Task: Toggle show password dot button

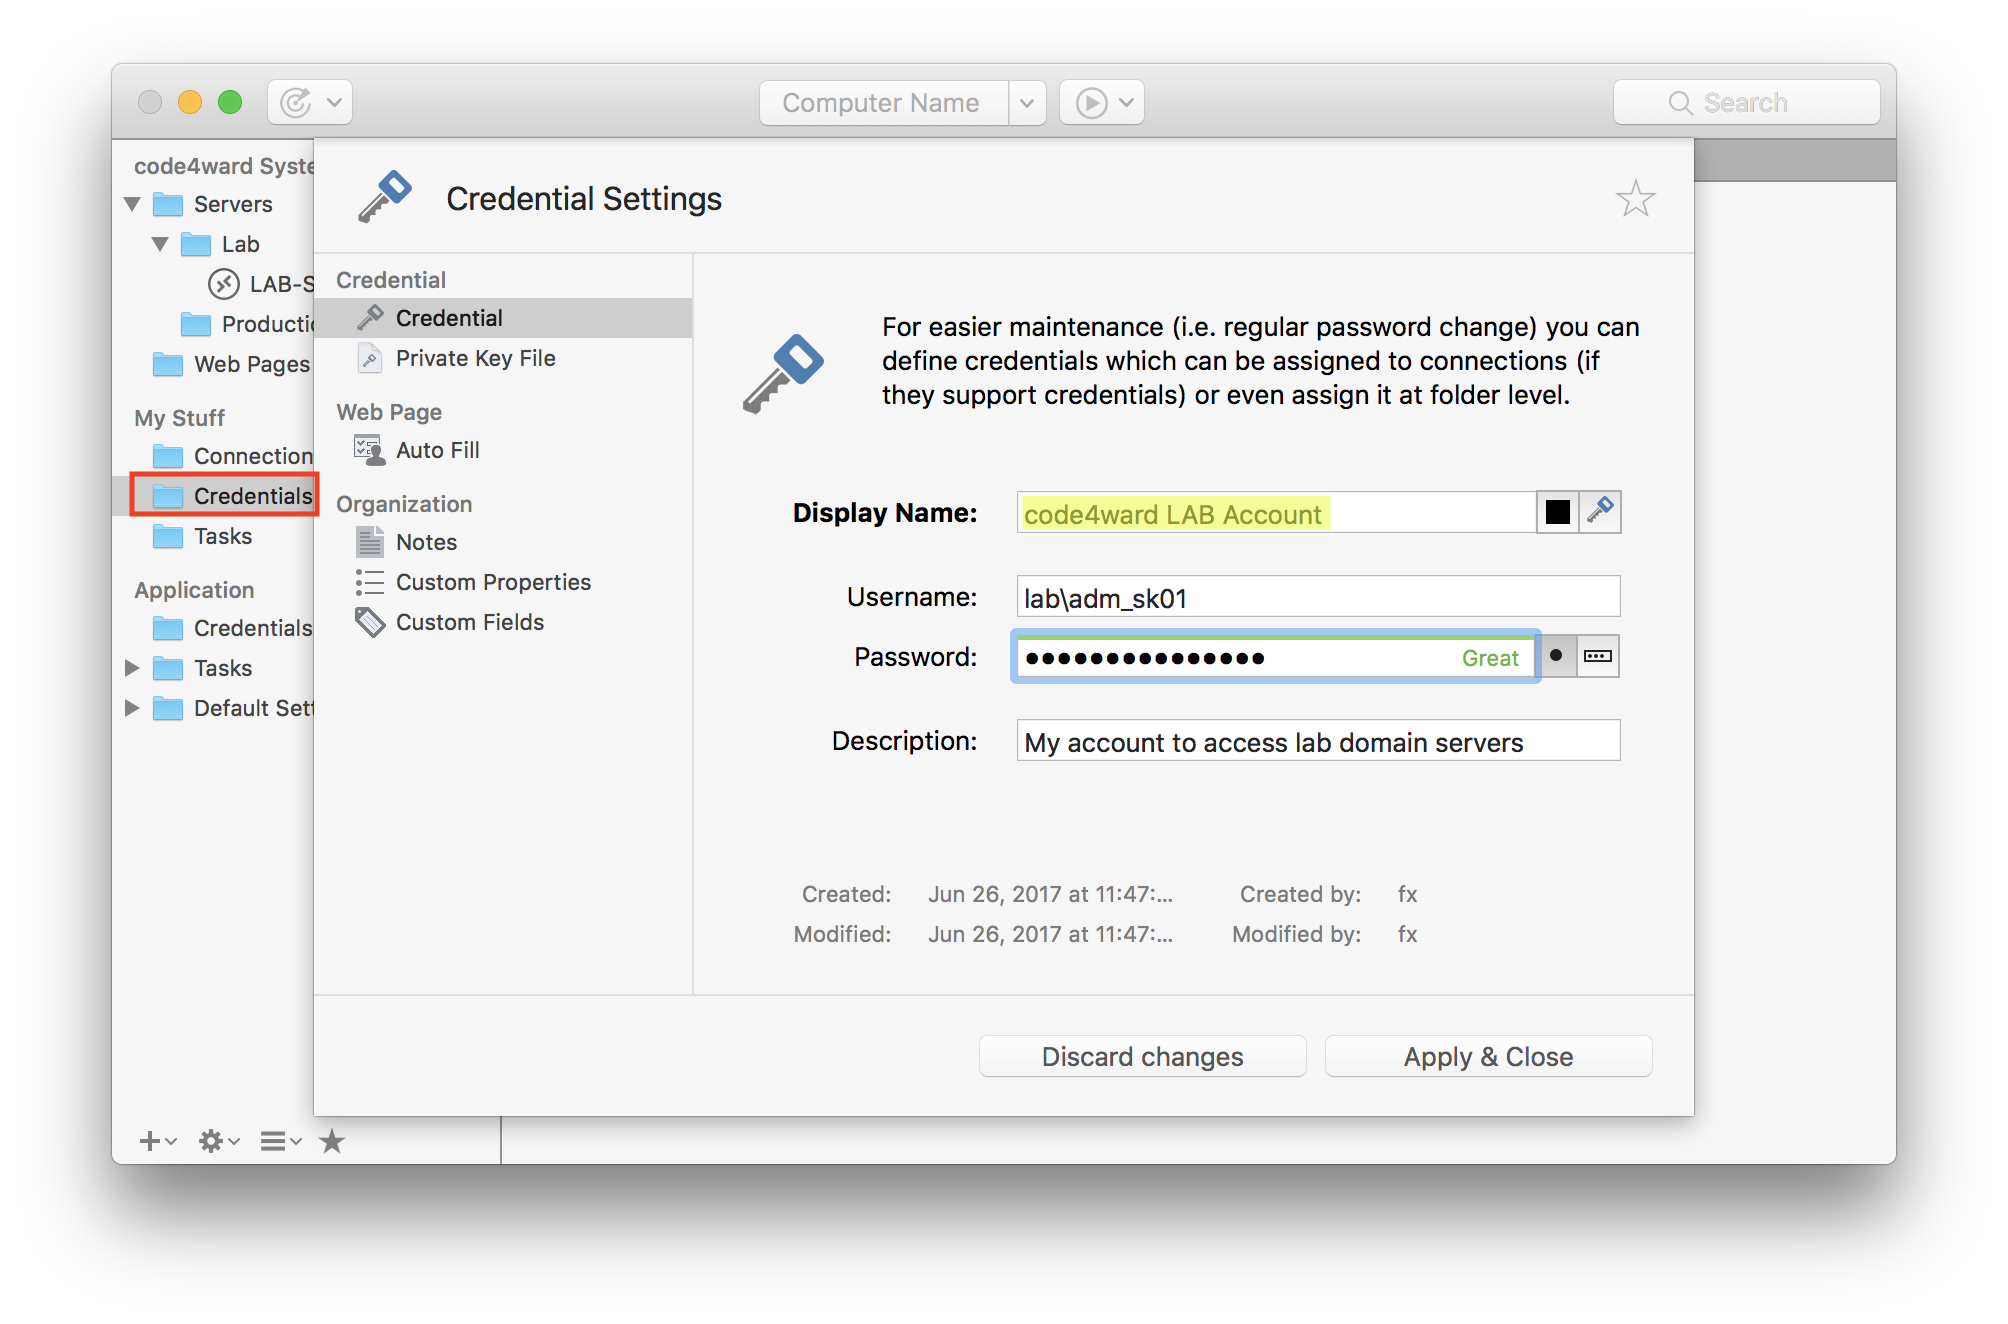Action: (x=1556, y=657)
